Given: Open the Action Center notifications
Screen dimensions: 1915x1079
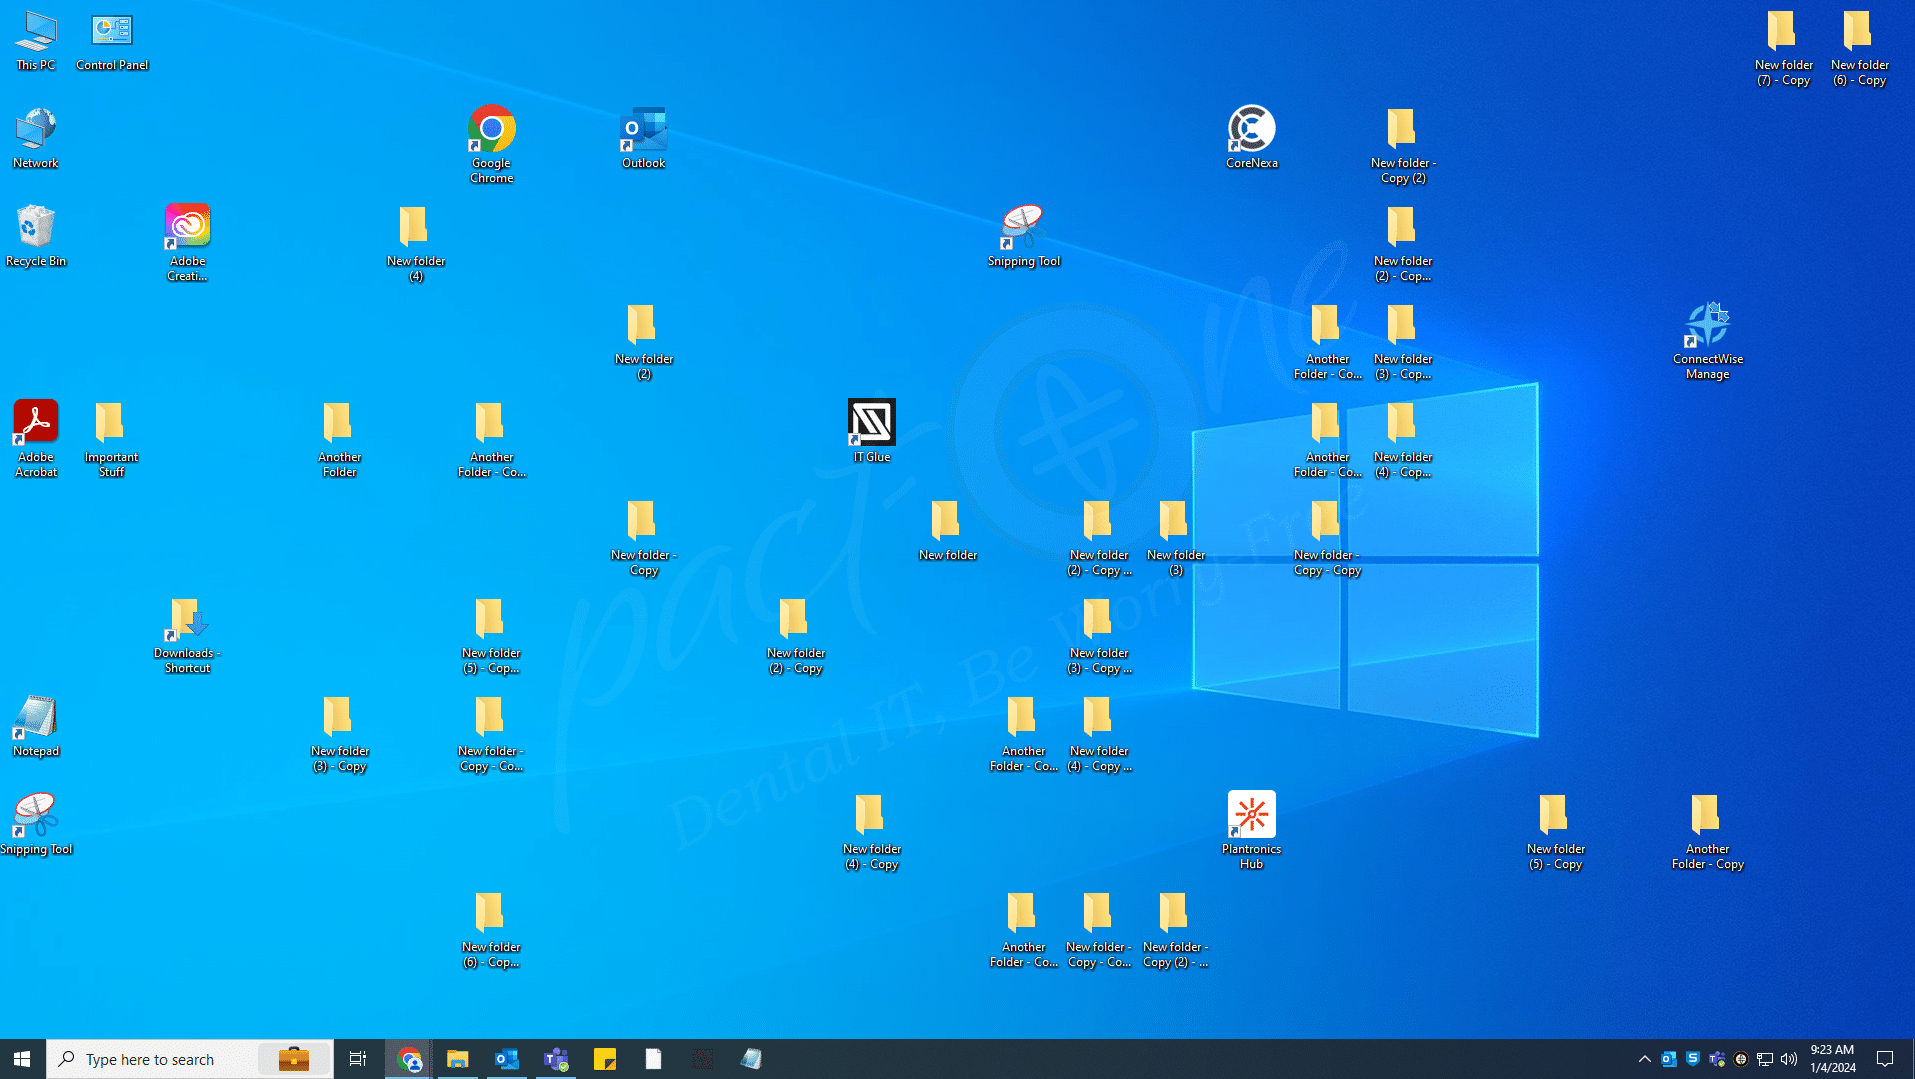Looking at the screenshot, I should (x=1886, y=1058).
